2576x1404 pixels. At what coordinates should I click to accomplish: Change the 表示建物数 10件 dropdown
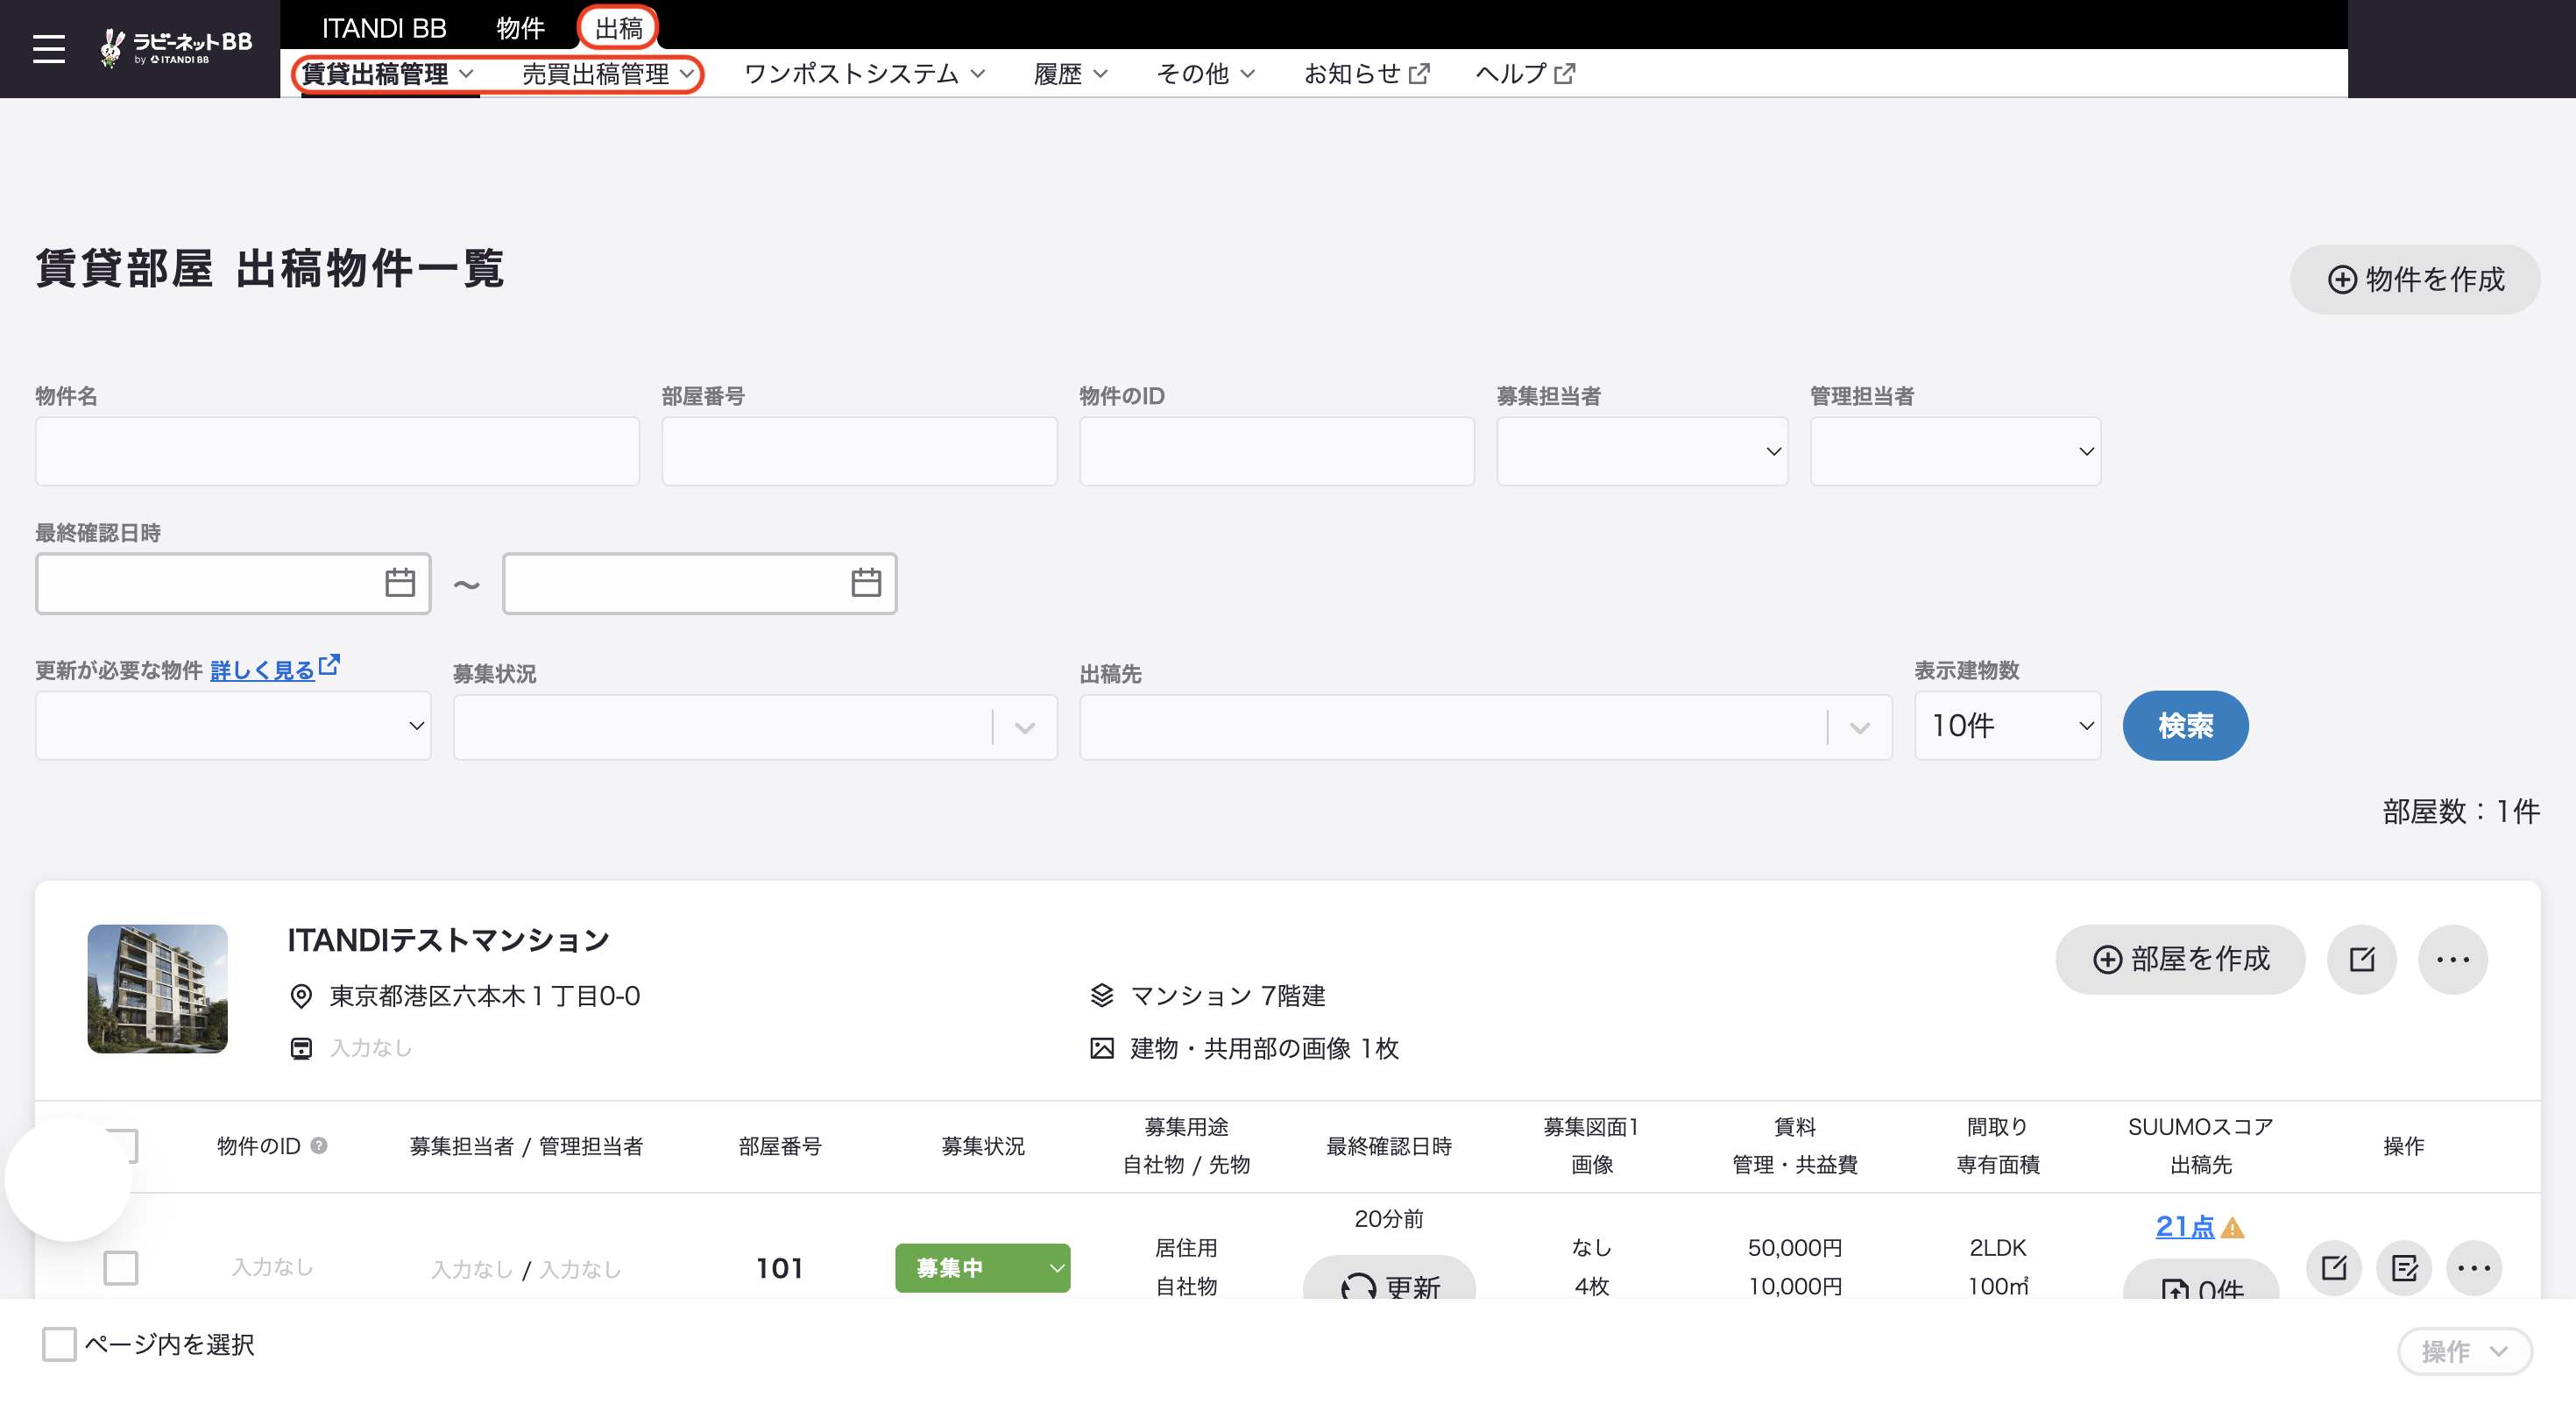click(2007, 725)
